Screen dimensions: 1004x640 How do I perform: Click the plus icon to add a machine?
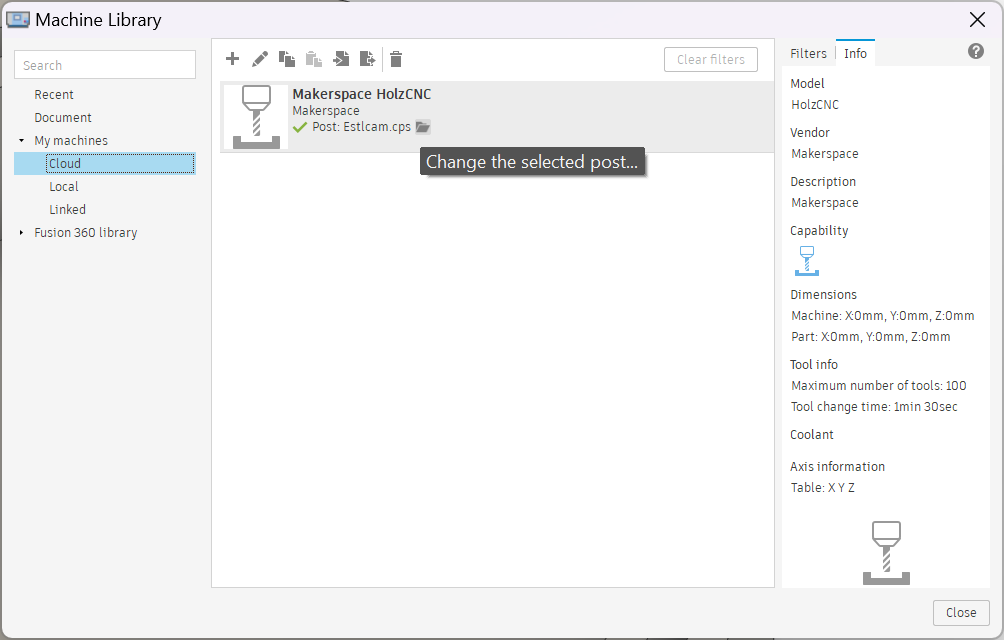pos(233,59)
